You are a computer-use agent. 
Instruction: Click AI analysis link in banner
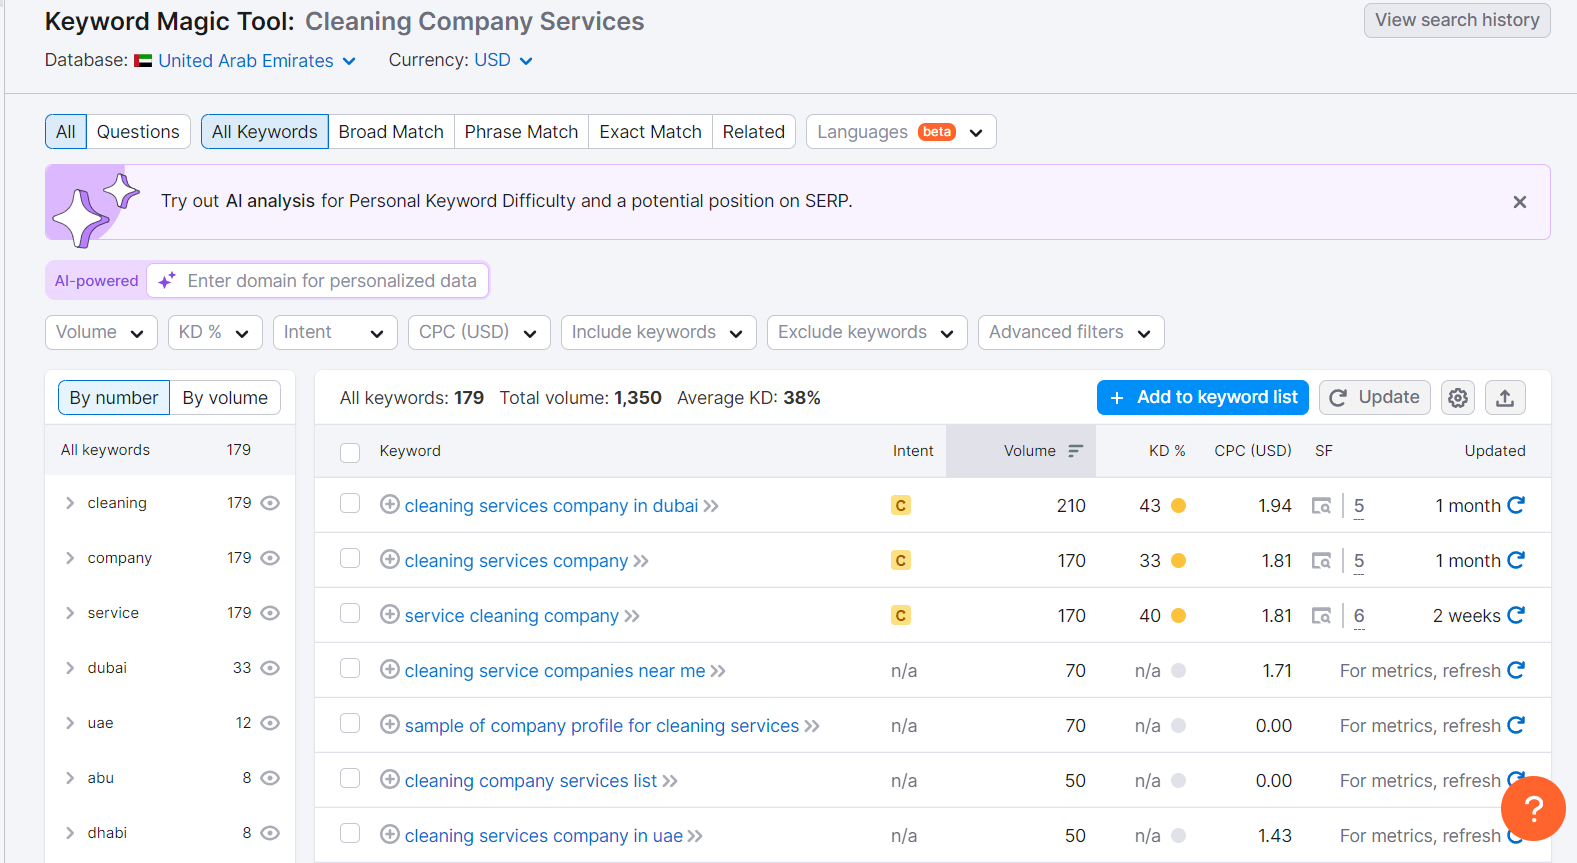[x=270, y=201]
